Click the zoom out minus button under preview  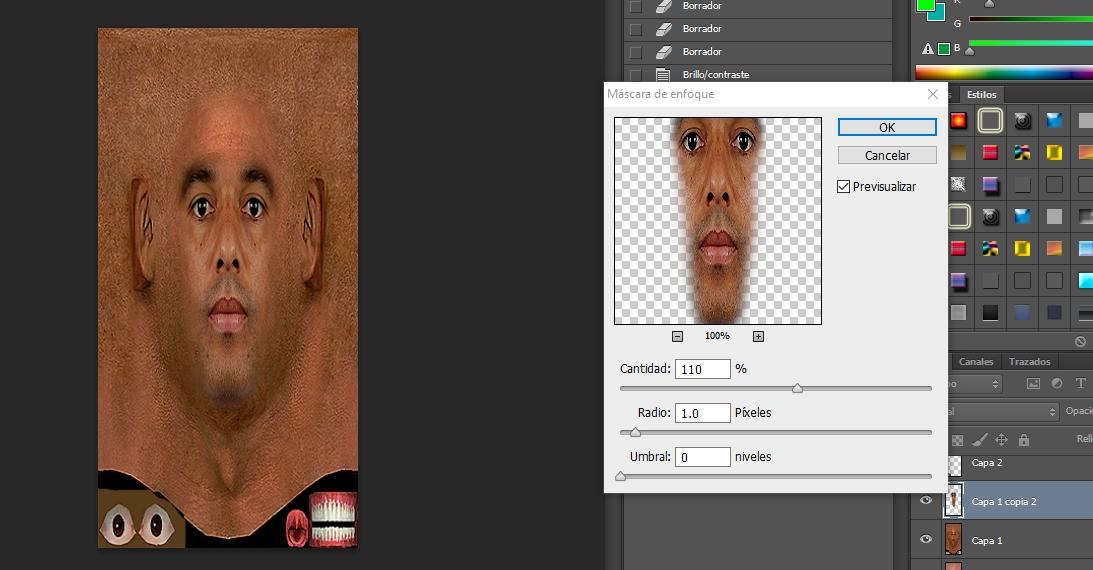point(677,336)
